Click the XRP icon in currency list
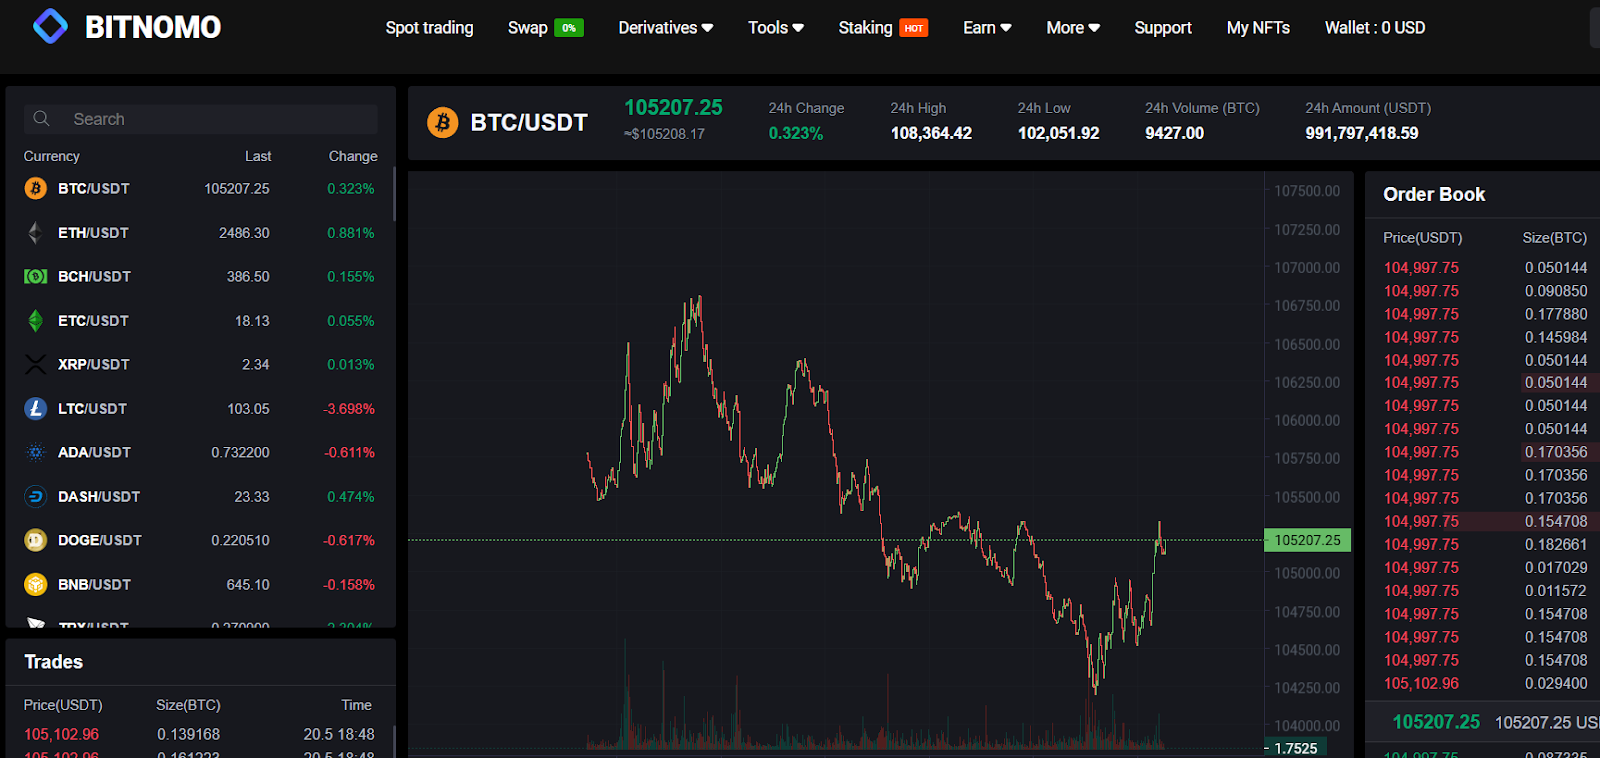Screen dimensions: 1600x758 point(36,364)
